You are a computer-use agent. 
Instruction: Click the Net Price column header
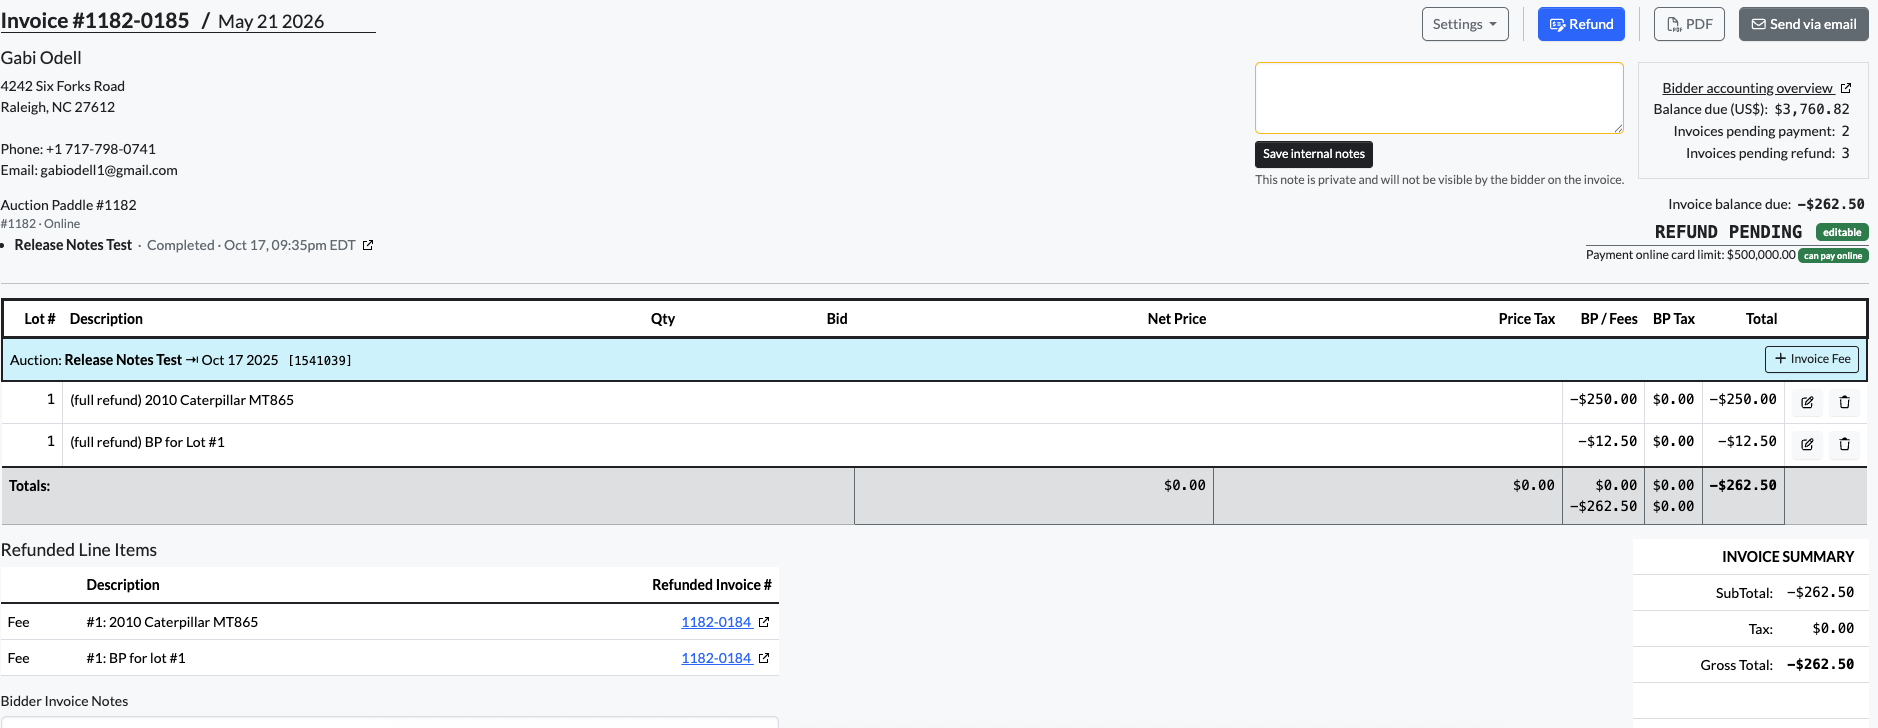(1177, 319)
